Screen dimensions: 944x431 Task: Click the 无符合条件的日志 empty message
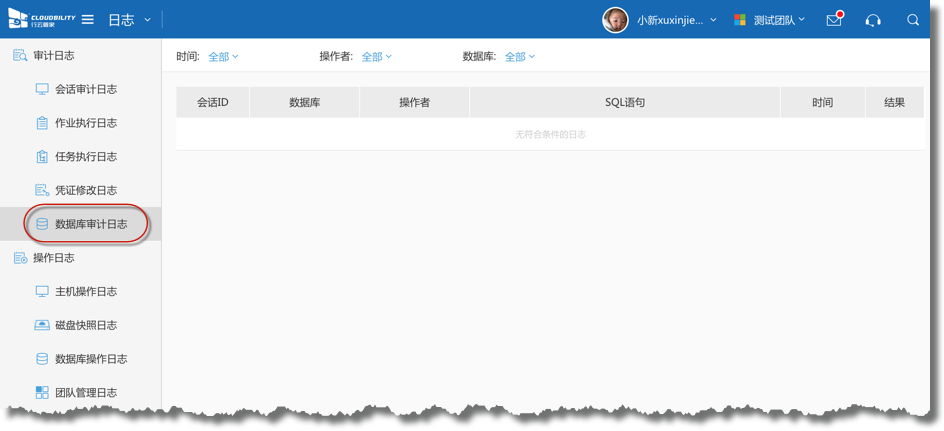(550, 134)
